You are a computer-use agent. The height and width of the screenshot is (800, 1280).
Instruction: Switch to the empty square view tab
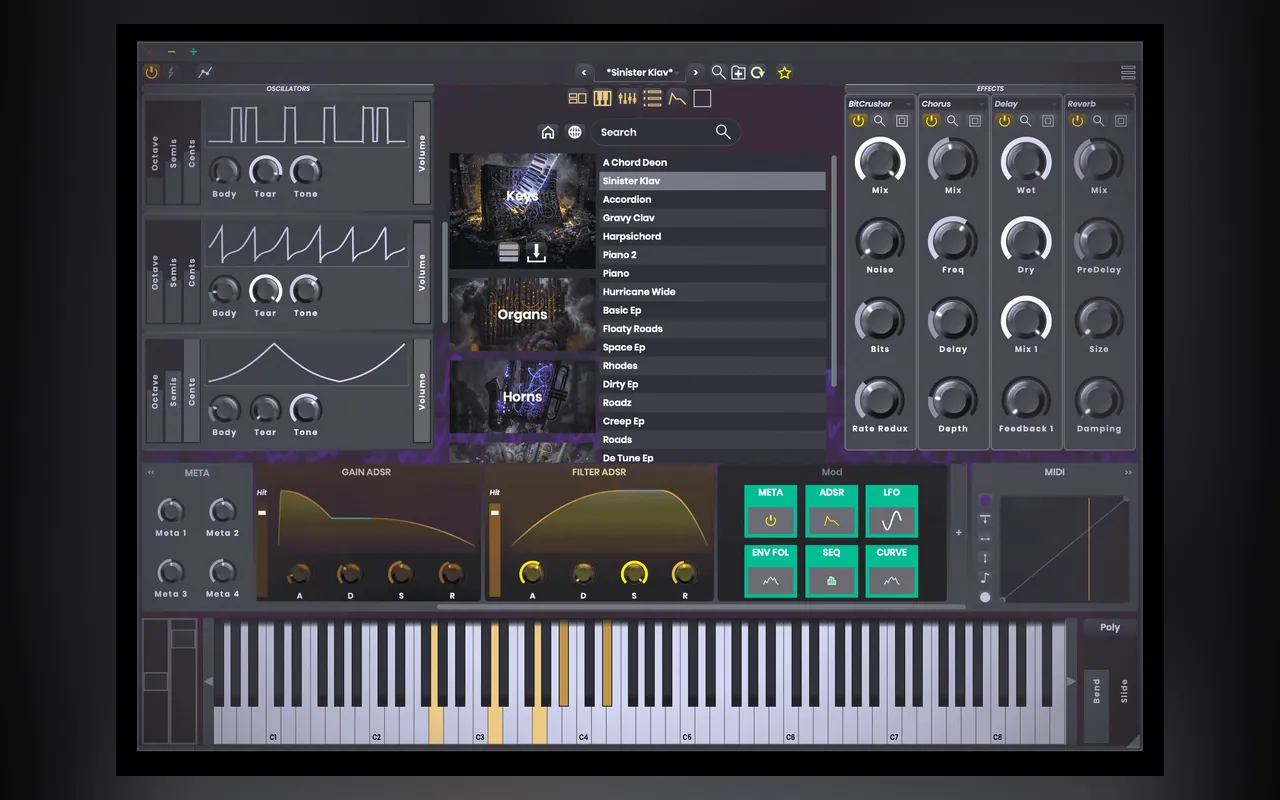point(702,98)
